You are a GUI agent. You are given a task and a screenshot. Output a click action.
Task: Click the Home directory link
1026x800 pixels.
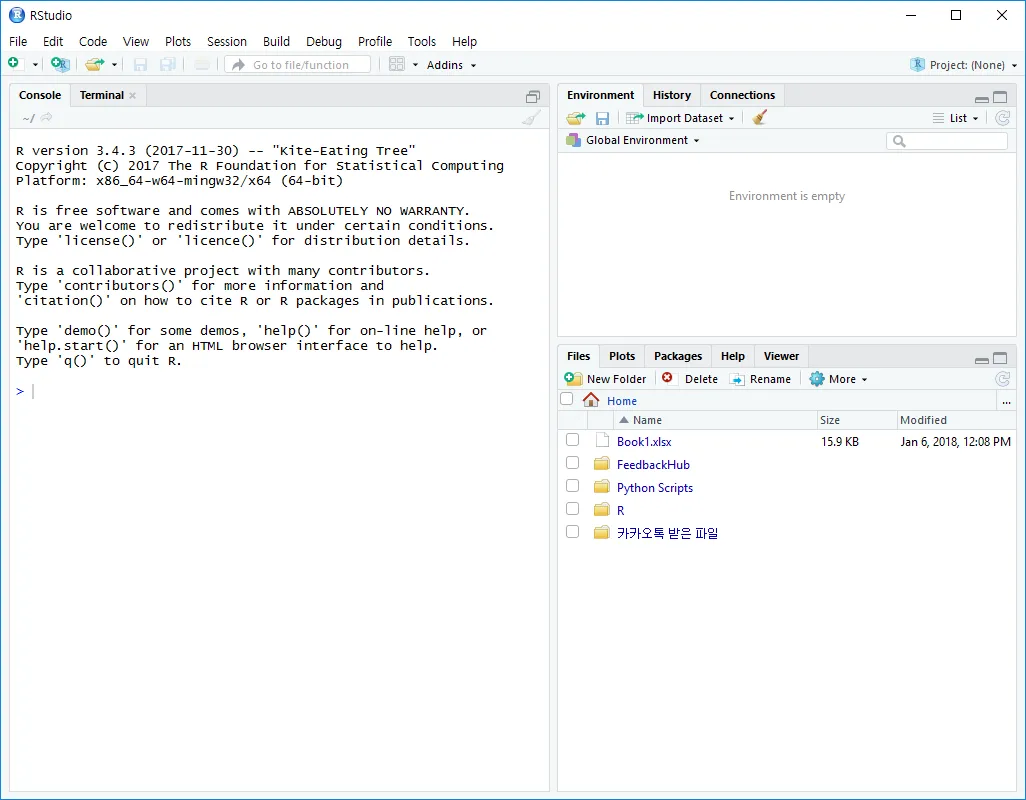coord(622,401)
